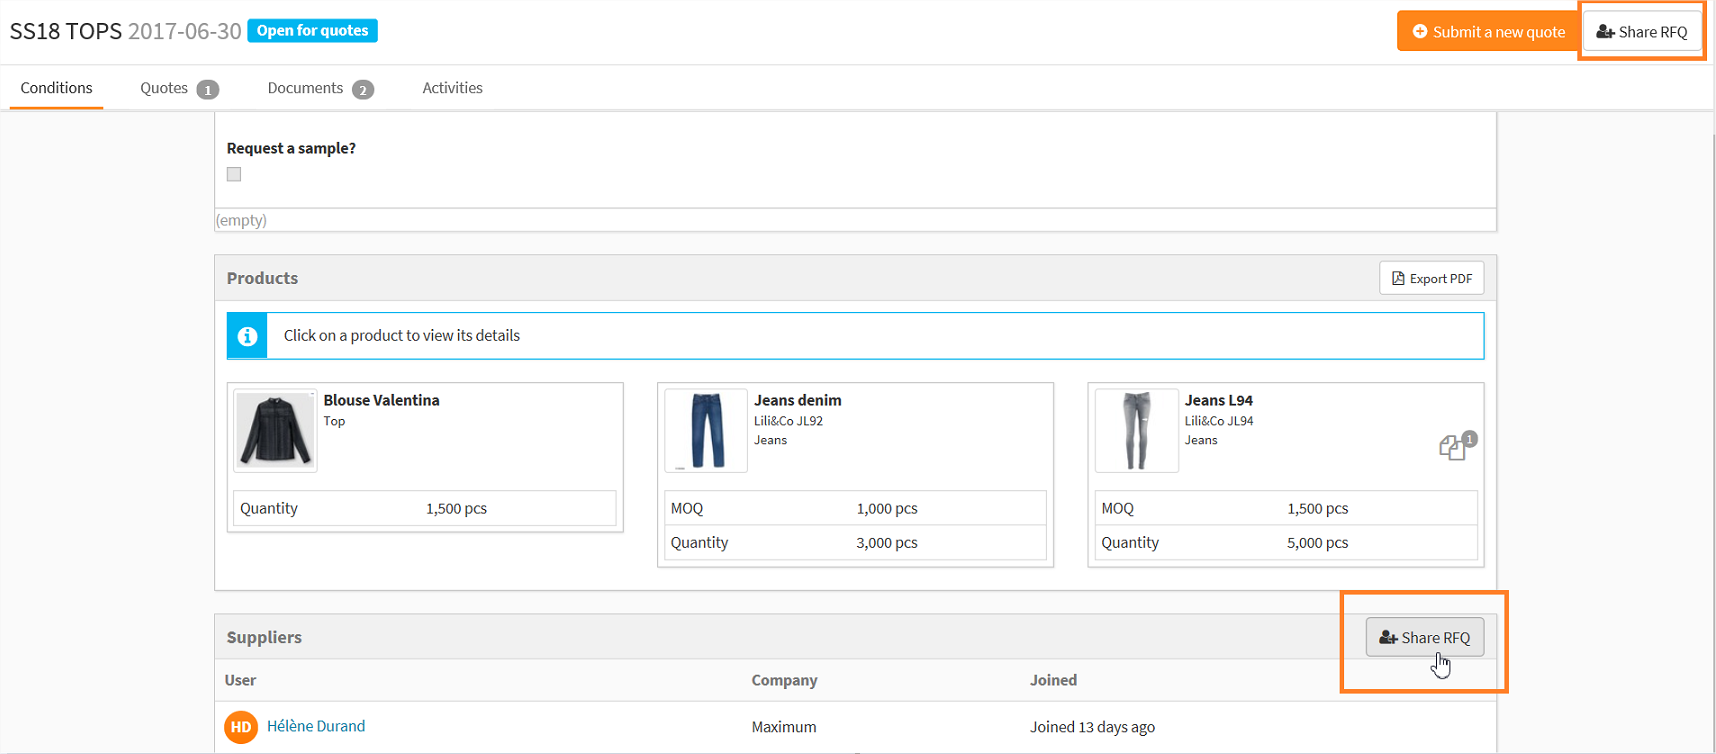This screenshot has height=754, width=1716.
Task: Click the Documents tab count badge
Action: coord(363,90)
